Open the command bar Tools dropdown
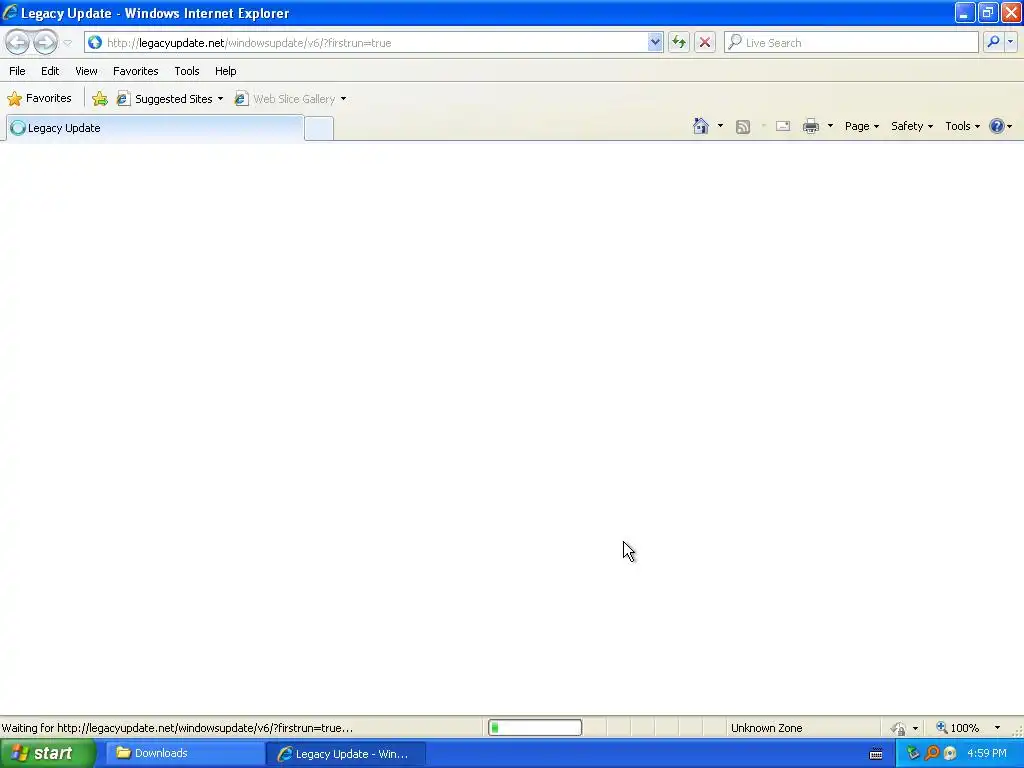The image size is (1024, 768). coord(963,126)
